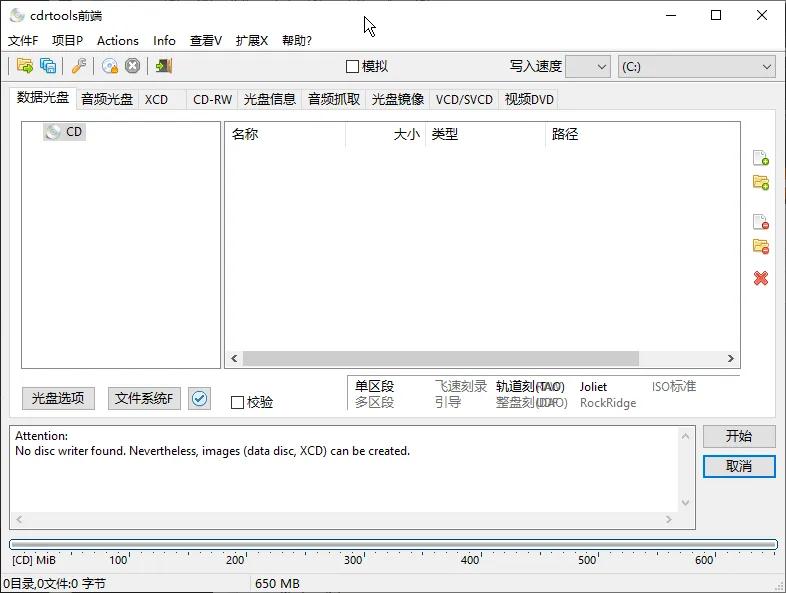The width and height of the screenshot is (786, 593).
Task: Click the add folder icon
Action: pos(760,182)
